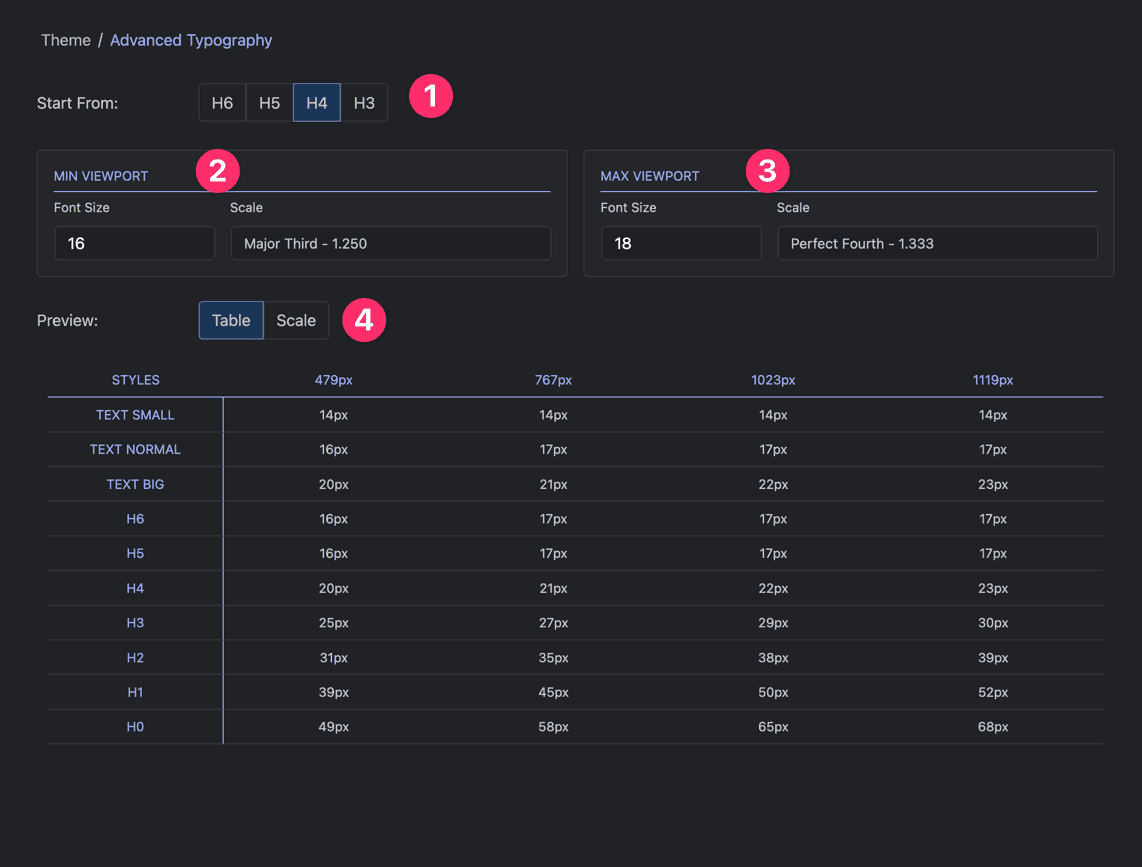
Task: Open the Min Viewport scale dropdown
Action: (390, 243)
